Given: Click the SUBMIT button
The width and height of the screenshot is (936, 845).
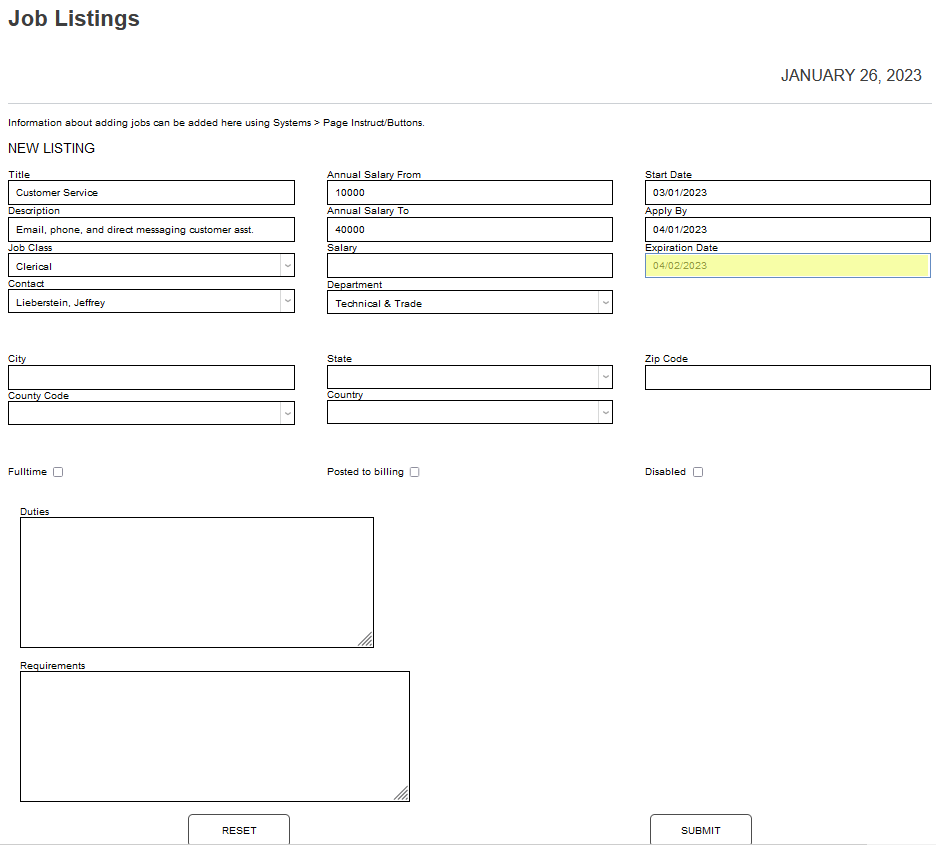Looking at the screenshot, I should click(x=700, y=830).
